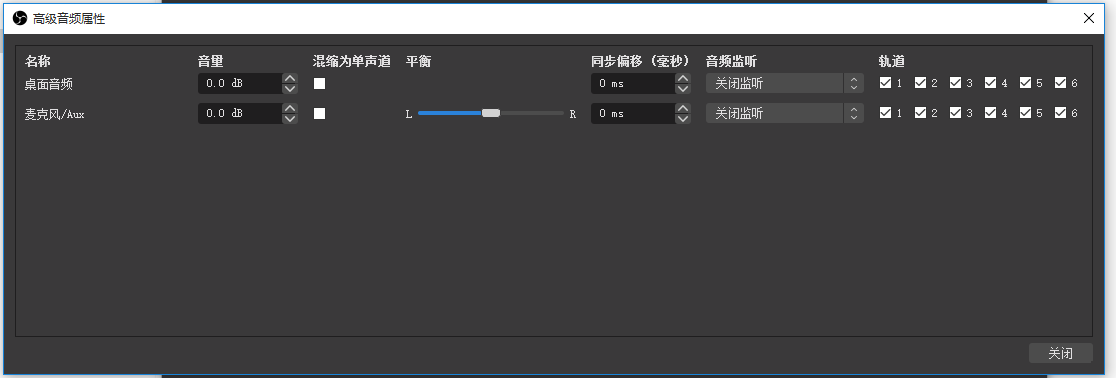This screenshot has height=378, width=1116.
Task: Click the R label of the balance slider
Action: click(572, 114)
